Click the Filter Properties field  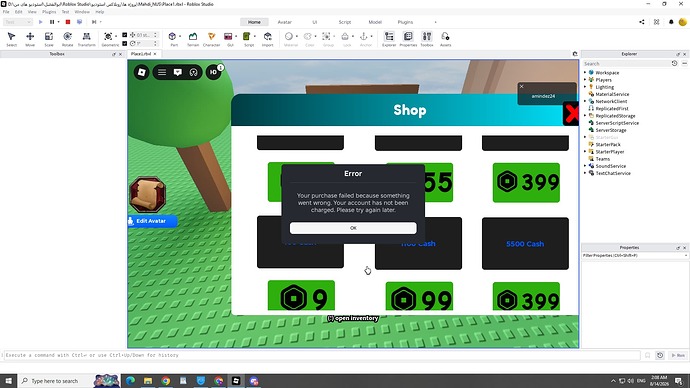(634, 256)
